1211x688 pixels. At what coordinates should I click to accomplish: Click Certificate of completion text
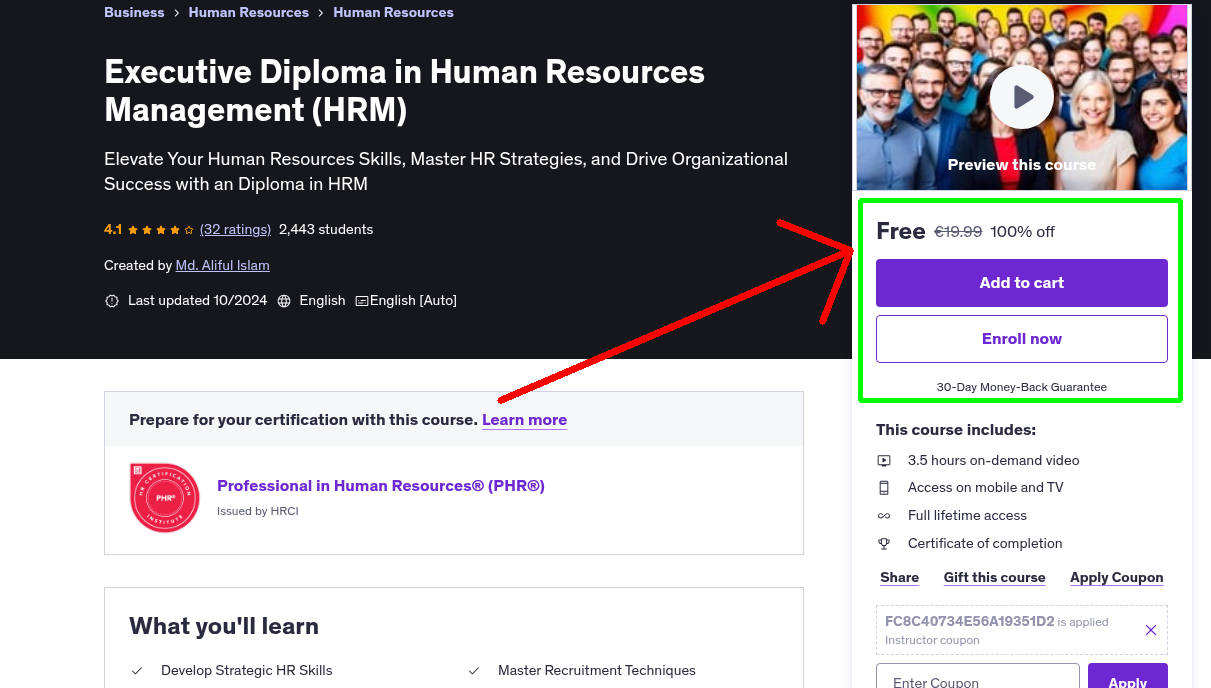pos(985,544)
